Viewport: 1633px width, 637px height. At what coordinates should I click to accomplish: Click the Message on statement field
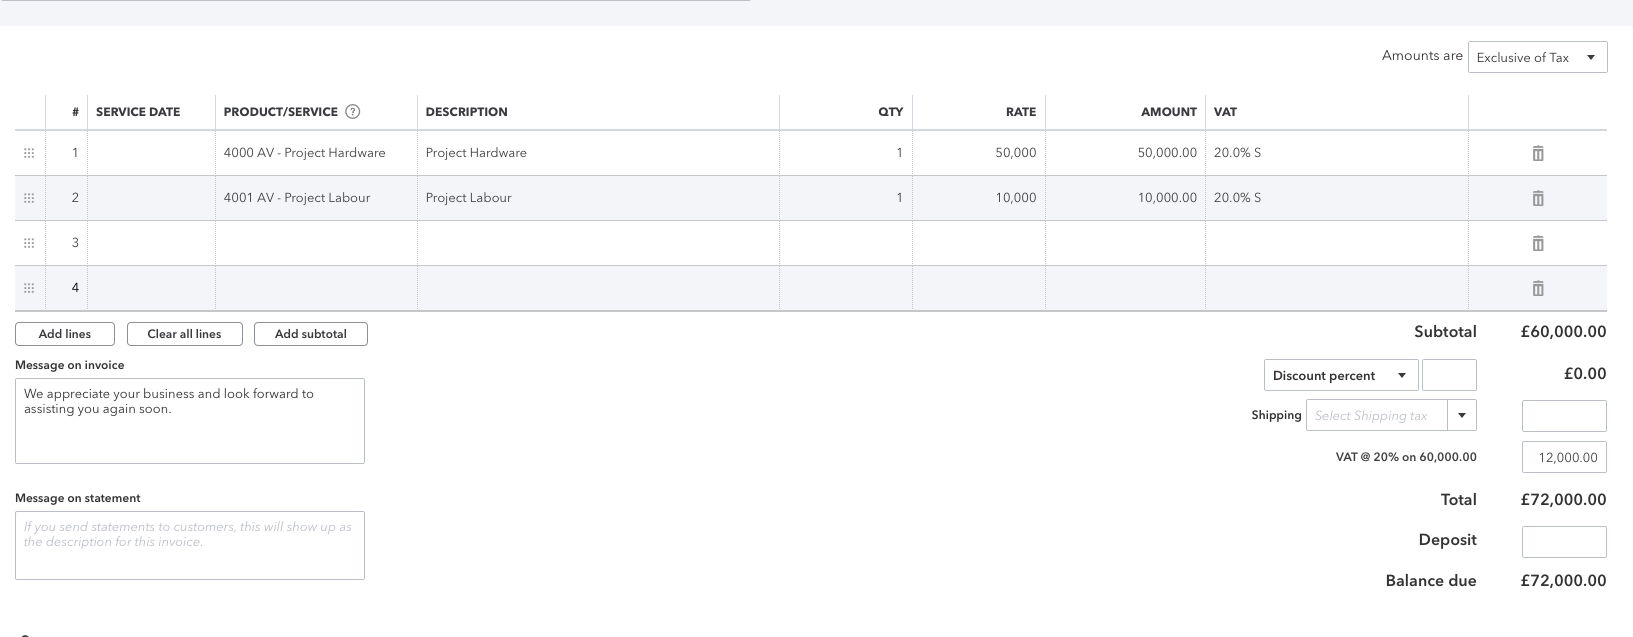[190, 545]
